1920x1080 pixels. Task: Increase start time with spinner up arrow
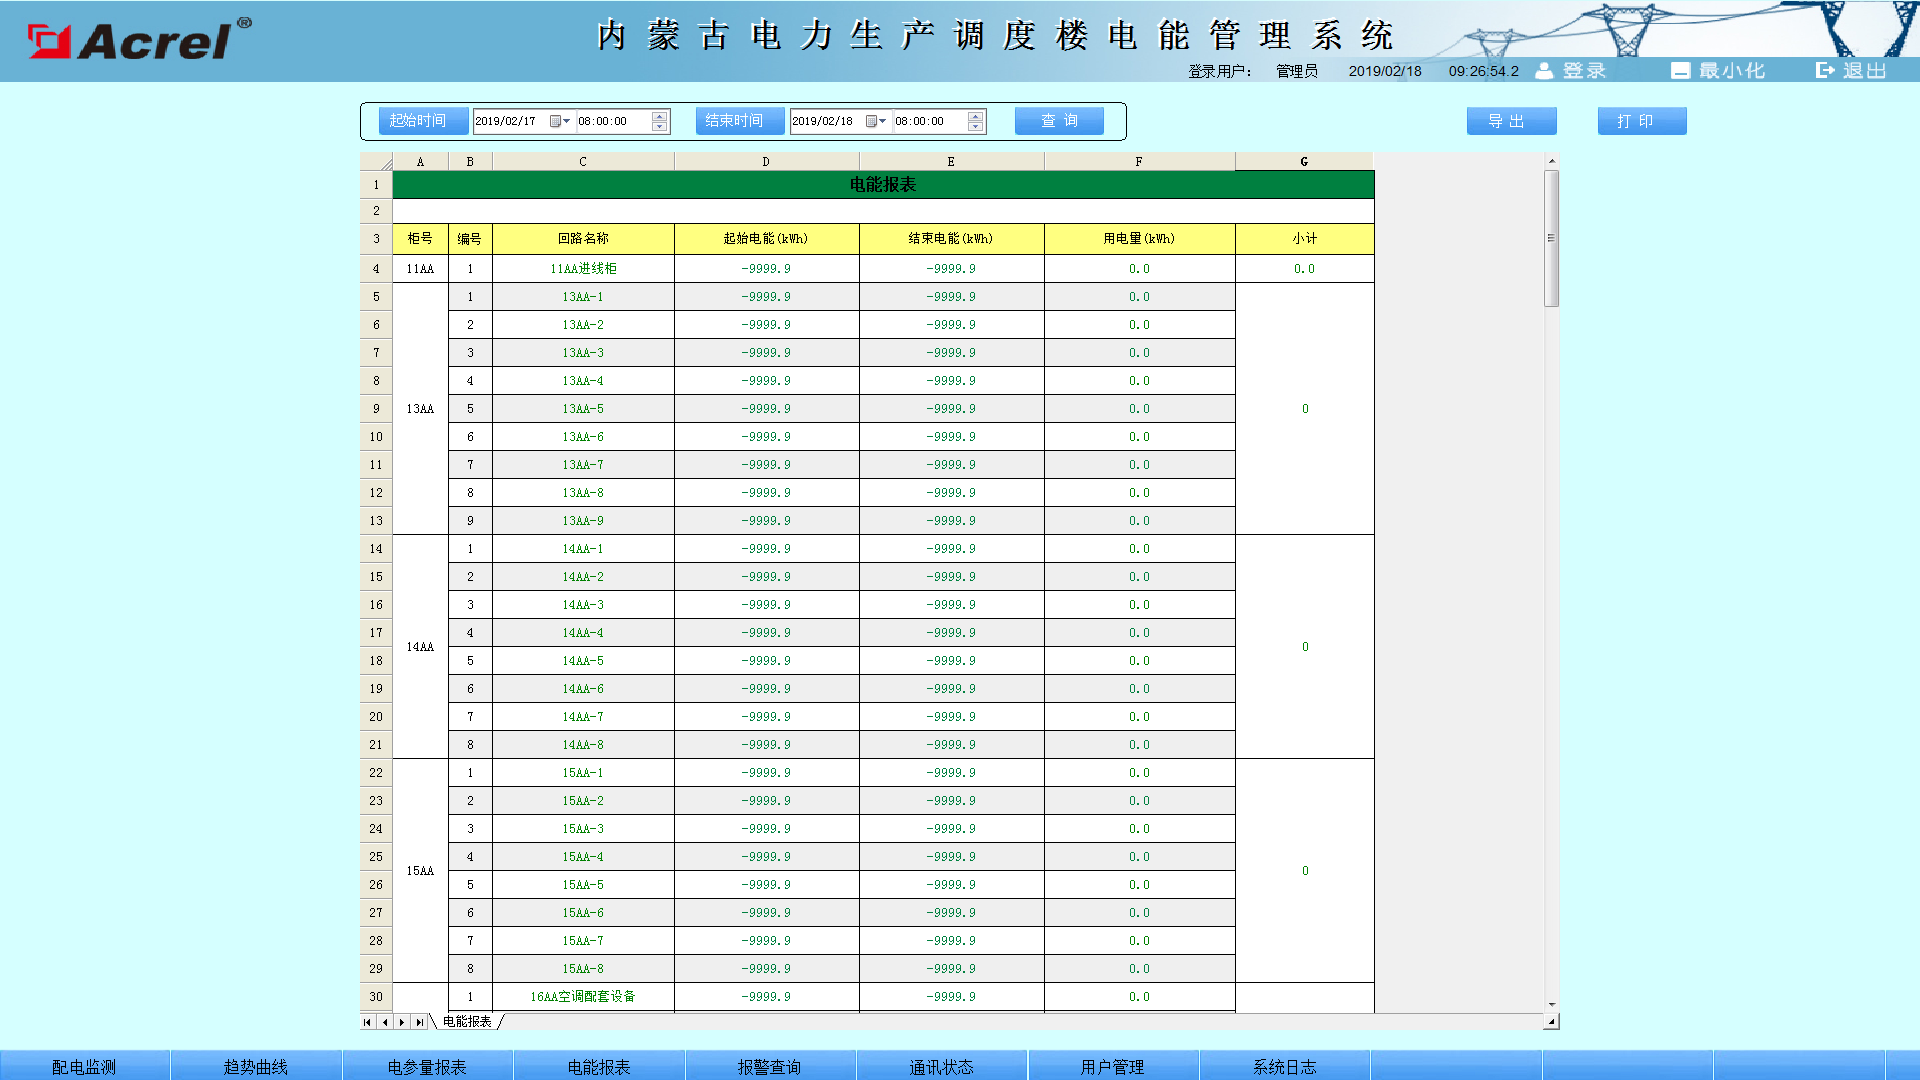point(659,116)
